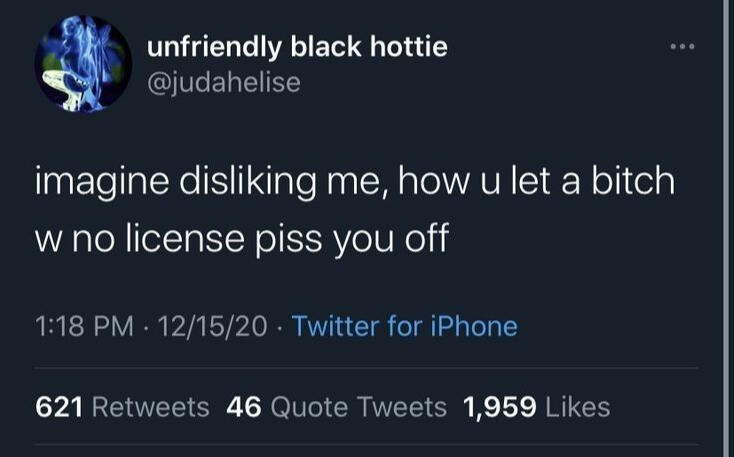Screen dimensions: 734x457
Task: Visit the @judahelise handle
Action: [224, 83]
